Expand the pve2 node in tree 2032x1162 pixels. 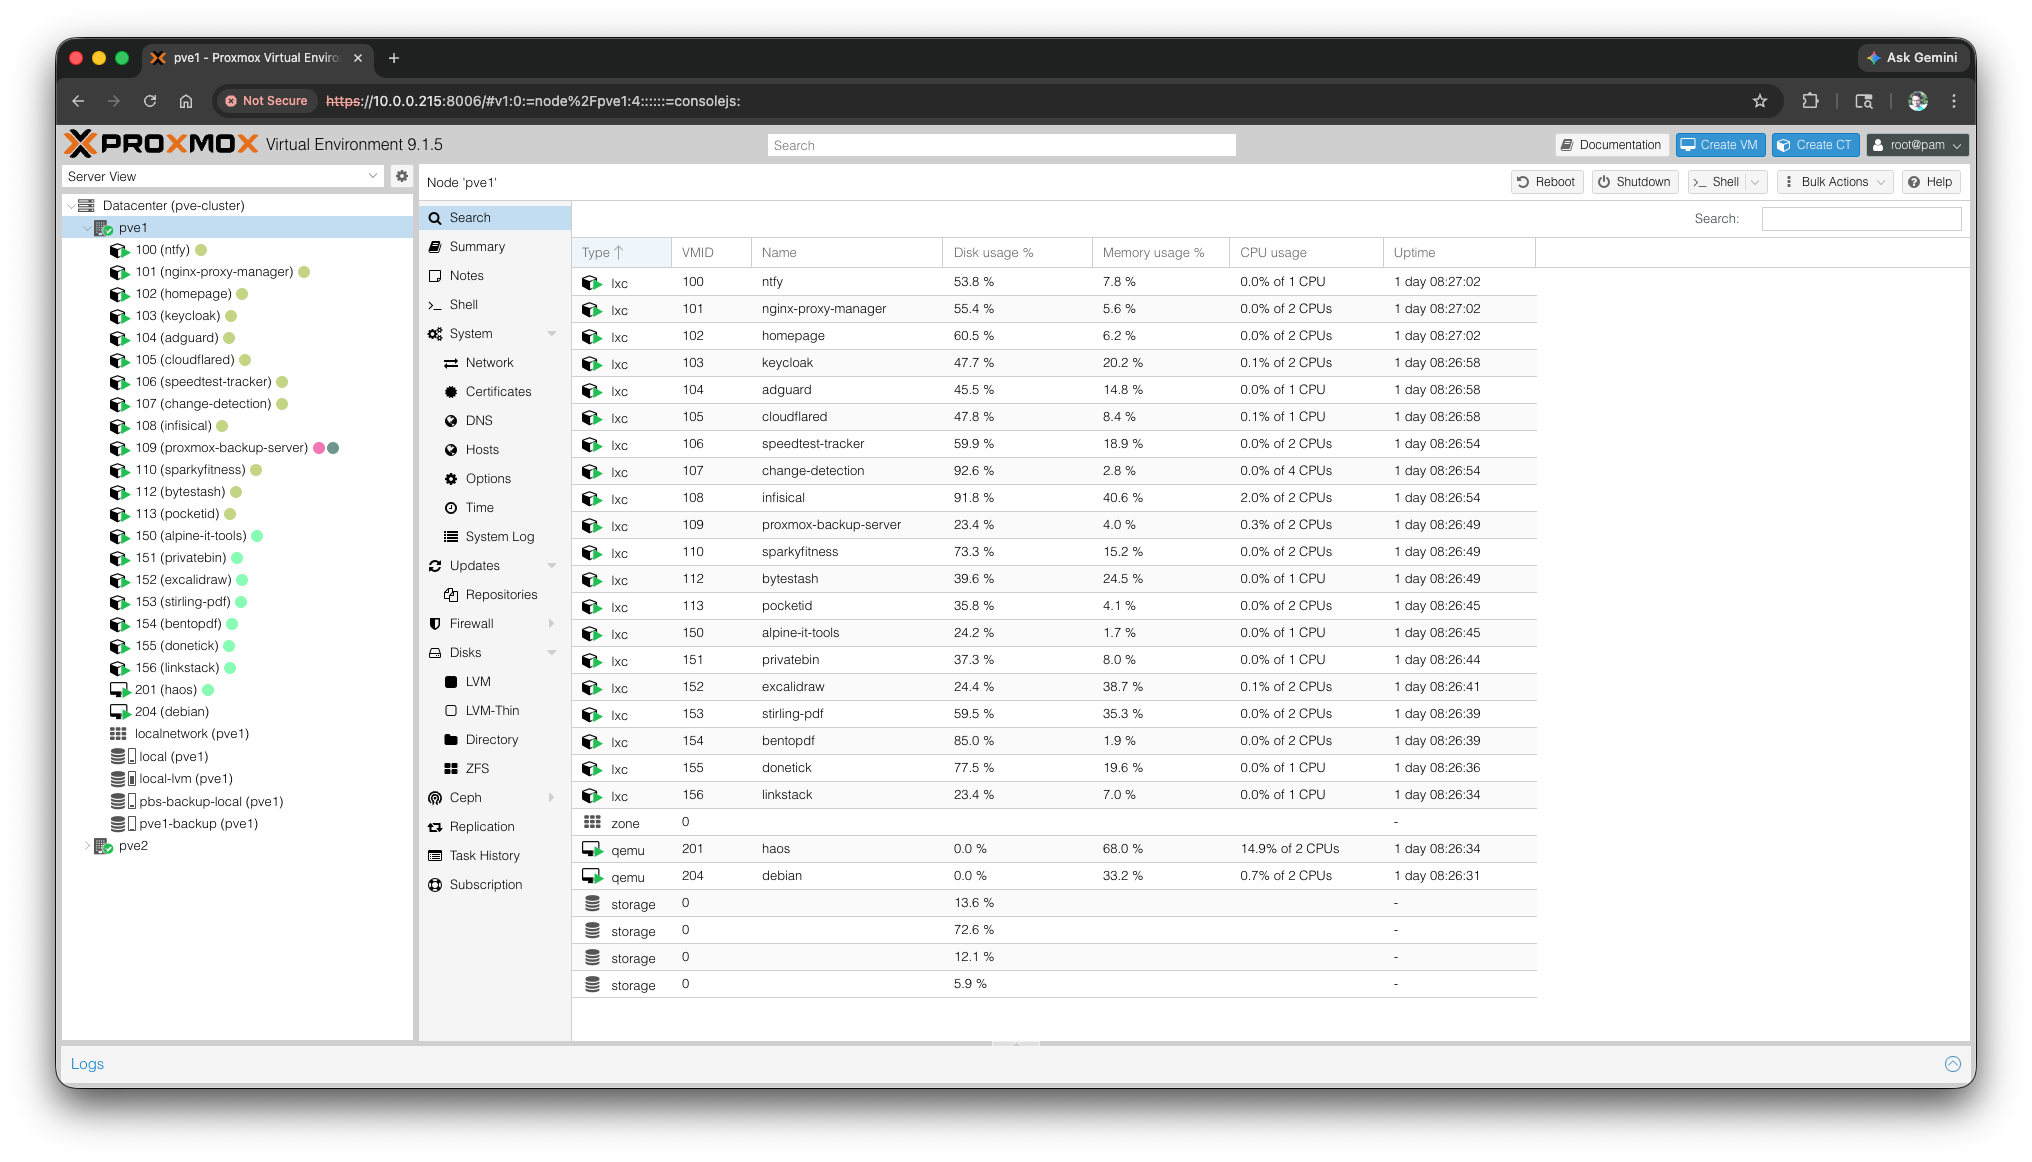click(87, 846)
